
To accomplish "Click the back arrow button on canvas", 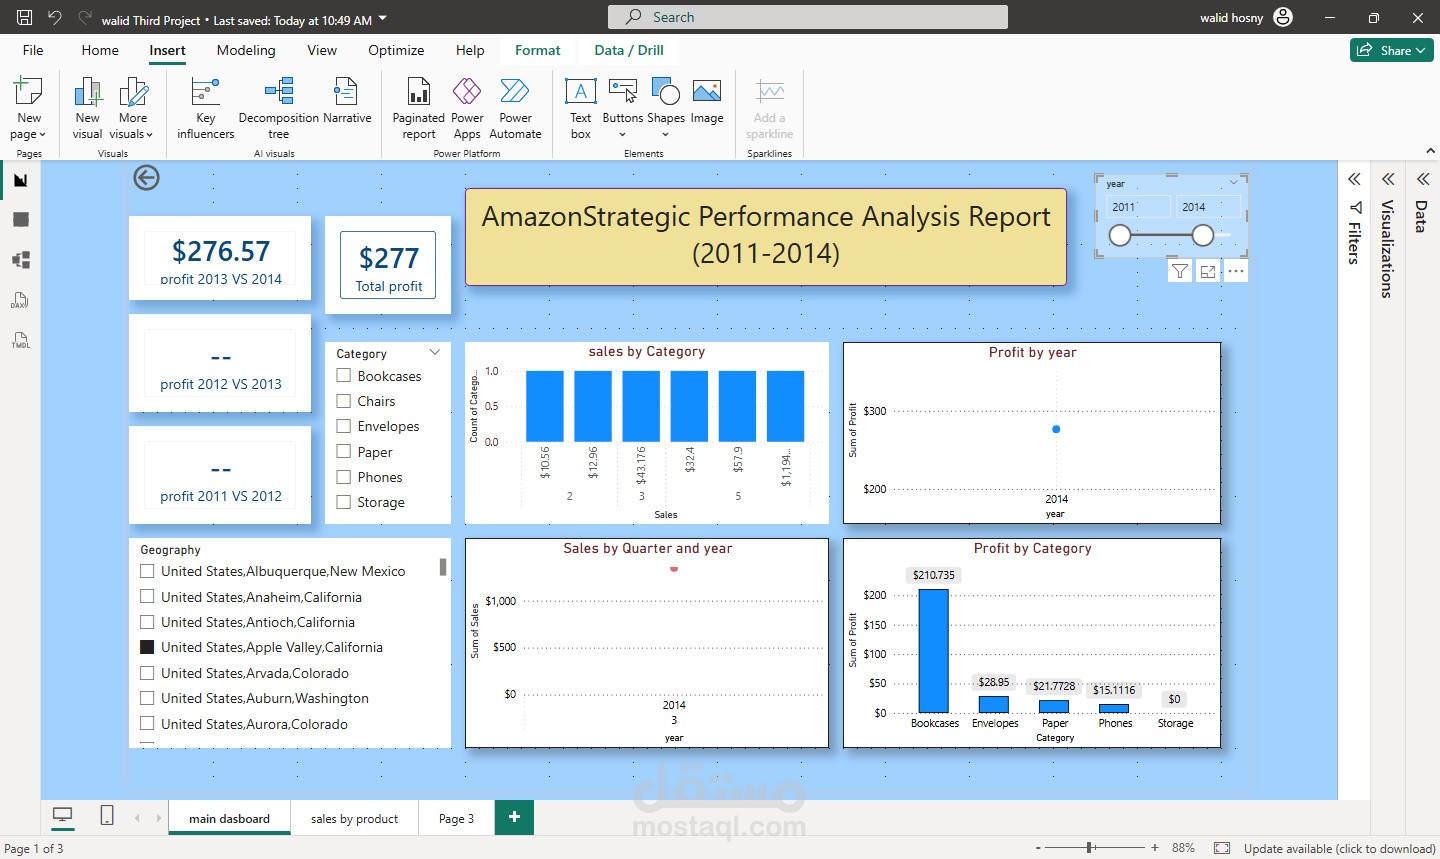I will 146,178.
